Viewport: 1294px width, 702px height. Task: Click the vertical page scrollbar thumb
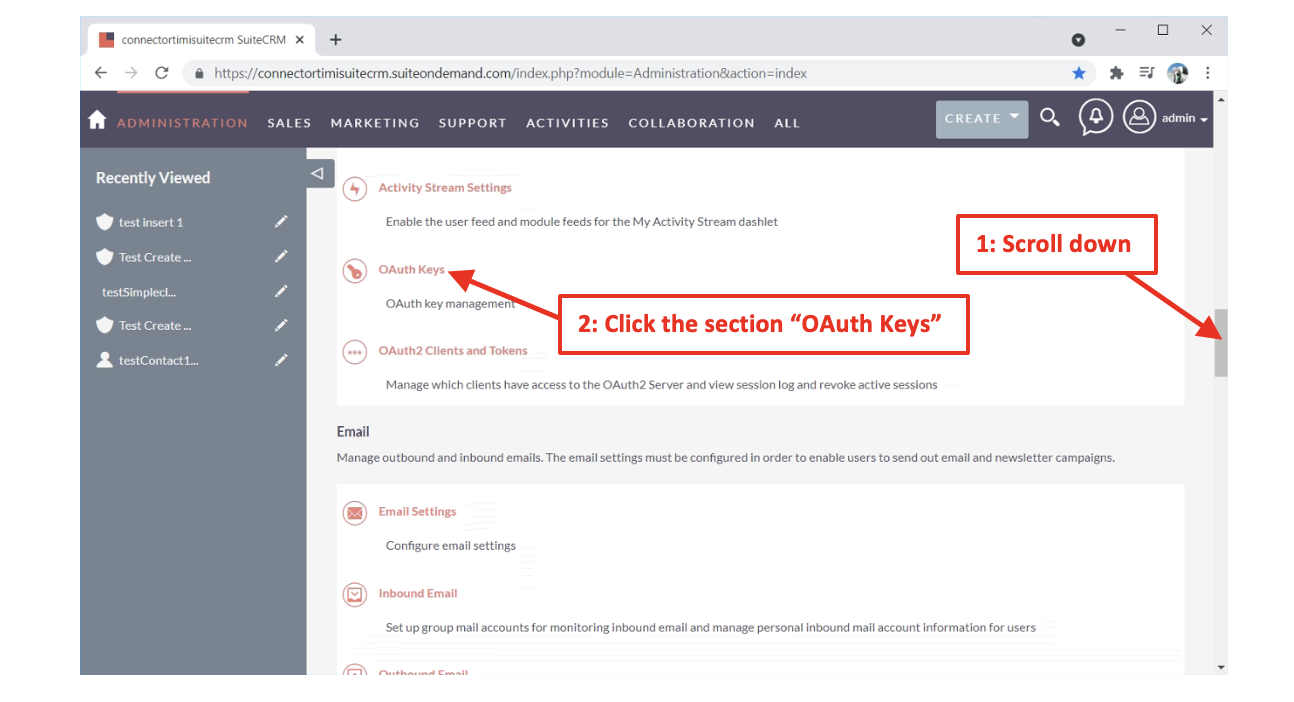click(1220, 342)
